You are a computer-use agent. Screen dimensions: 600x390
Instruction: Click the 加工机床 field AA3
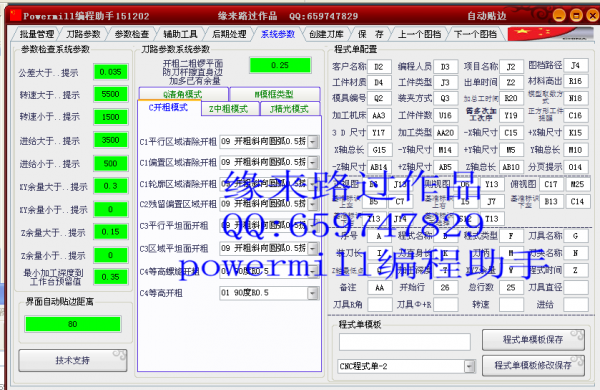point(379,115)
